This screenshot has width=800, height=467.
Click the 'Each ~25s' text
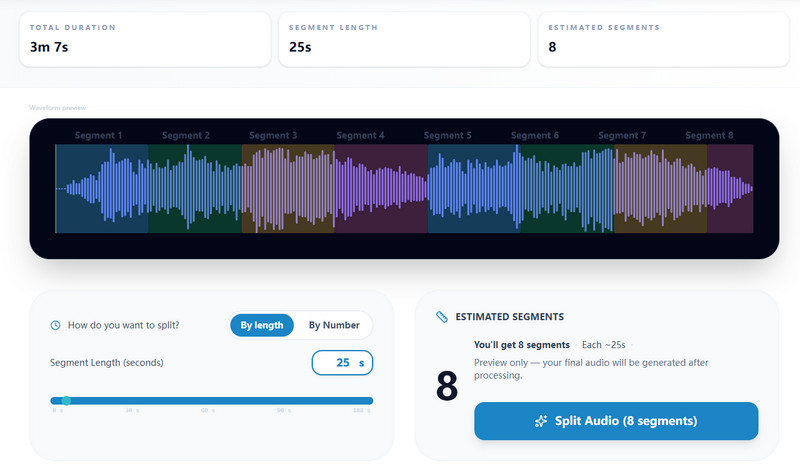[x=604, y=345]
